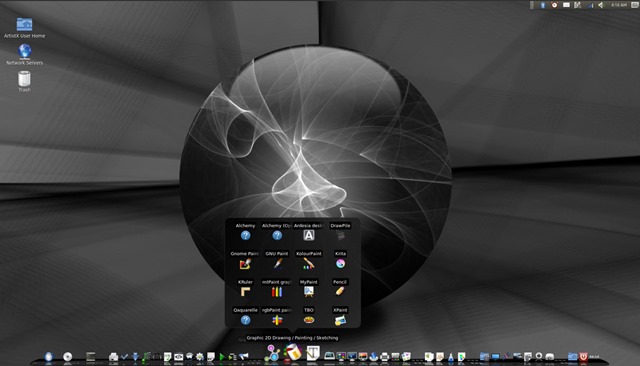This screenshot has height=366, width=640.
Task: Click the blue down-arrow dock icon
Action: point(135,357)
